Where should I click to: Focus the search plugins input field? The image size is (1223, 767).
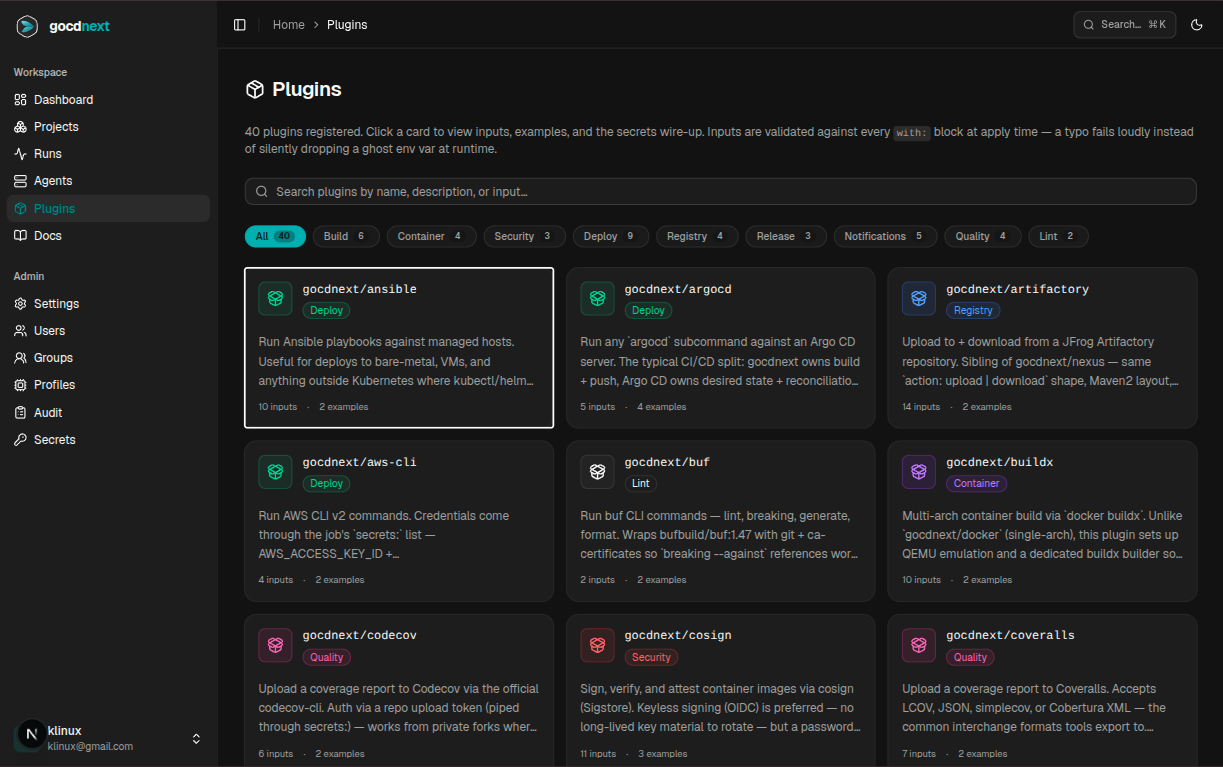pos(720,191)
